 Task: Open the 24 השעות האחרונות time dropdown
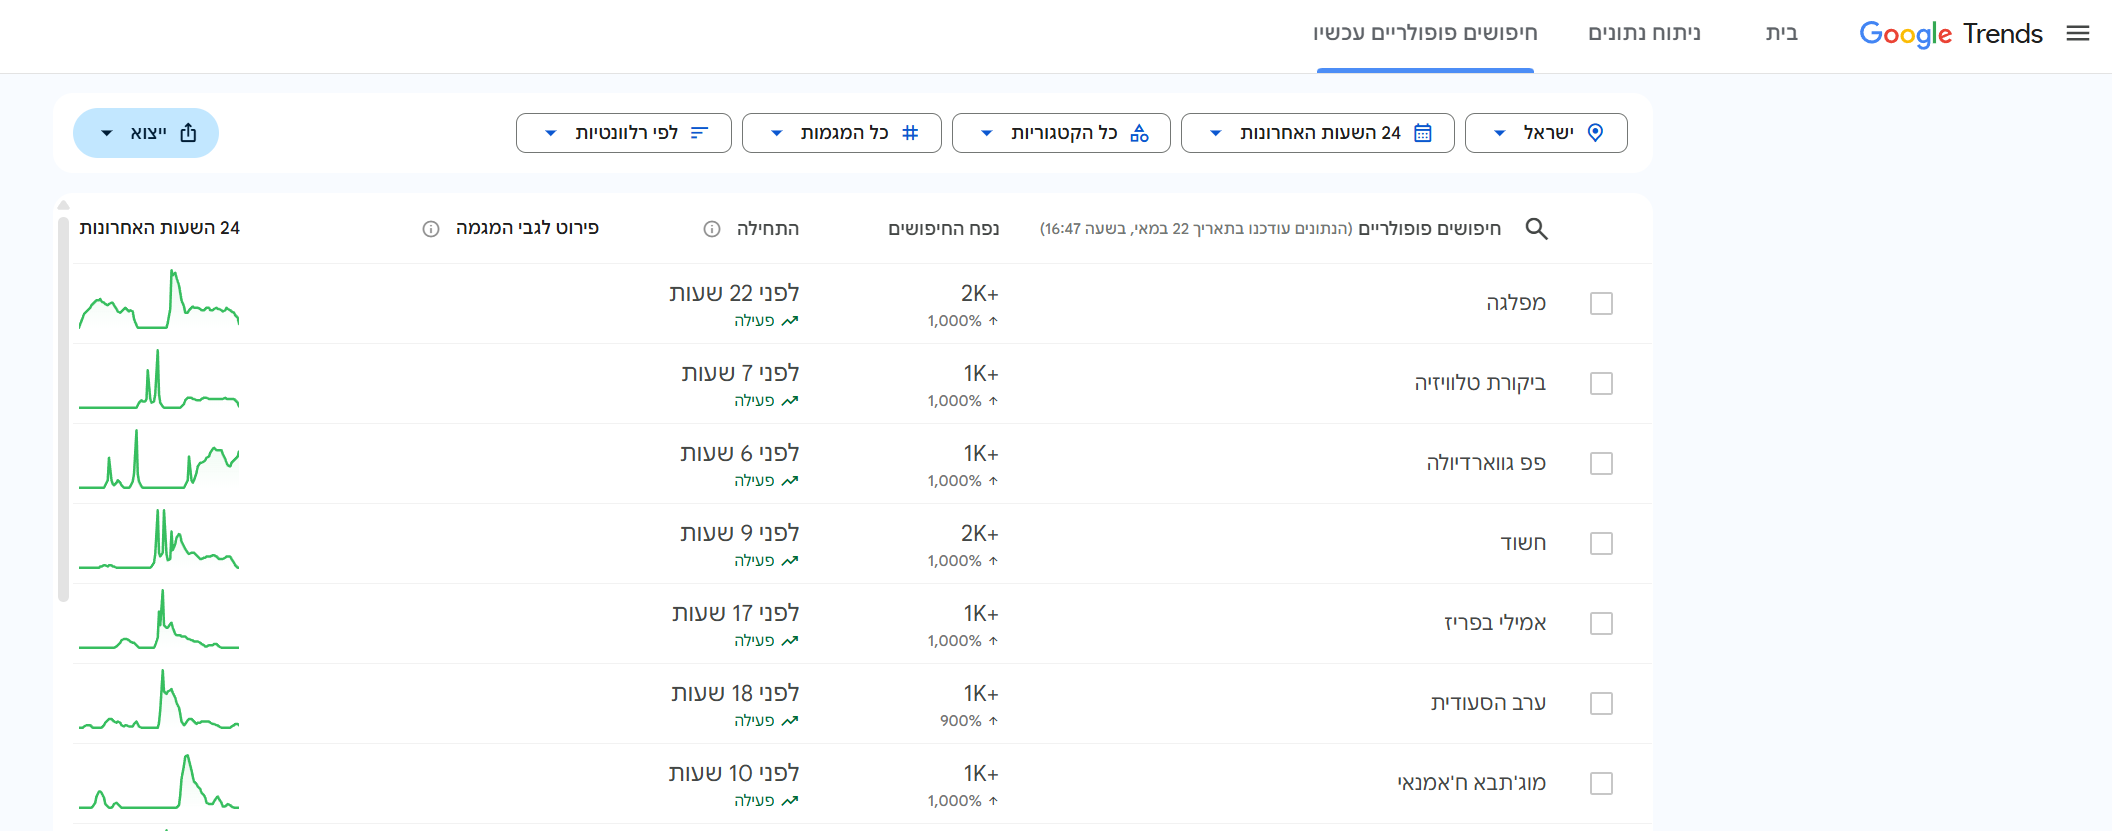click(1317, 133)
